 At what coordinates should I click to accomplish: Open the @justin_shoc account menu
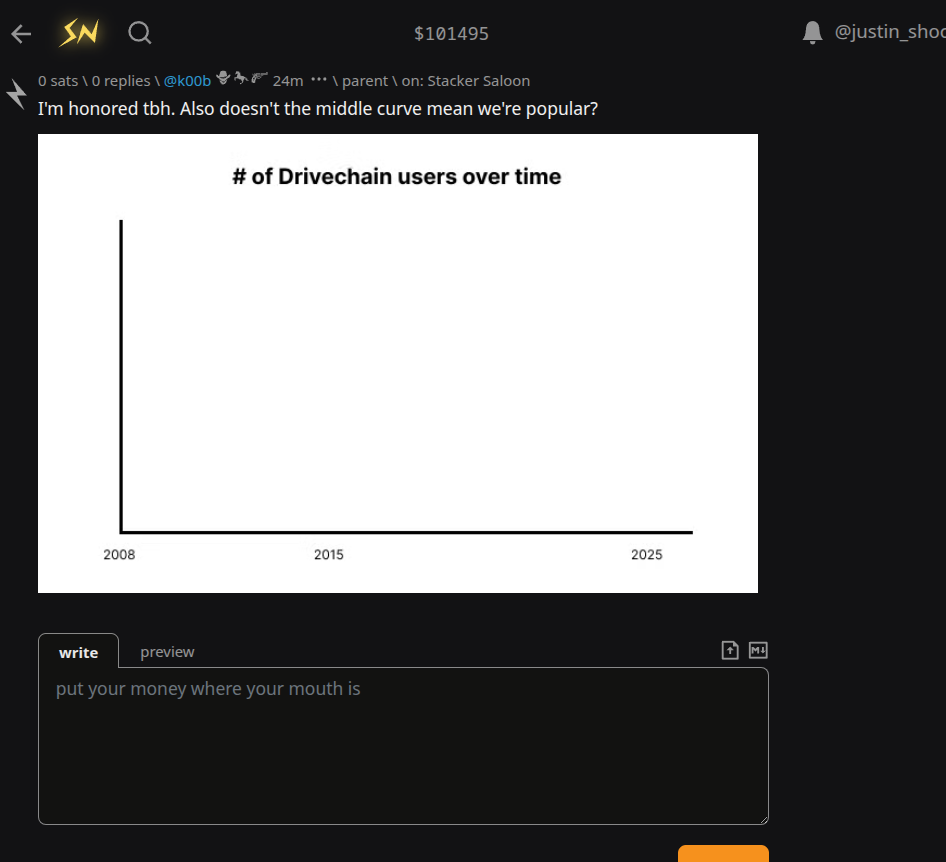coord(889,33)
